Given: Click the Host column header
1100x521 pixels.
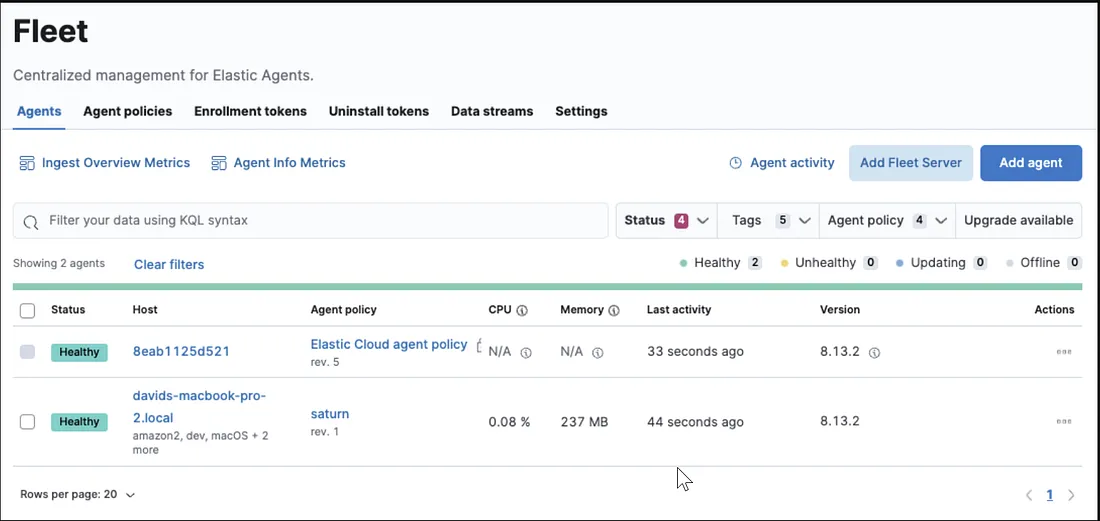Looking at the screenshot, I should tap(145, 309).
